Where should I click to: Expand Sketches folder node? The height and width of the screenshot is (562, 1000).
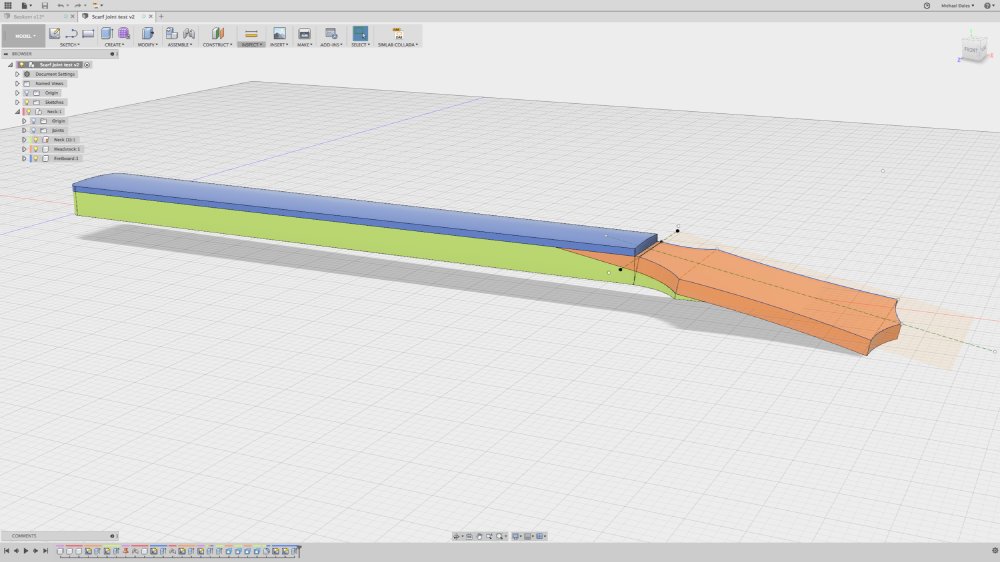(x=17, y=102)
